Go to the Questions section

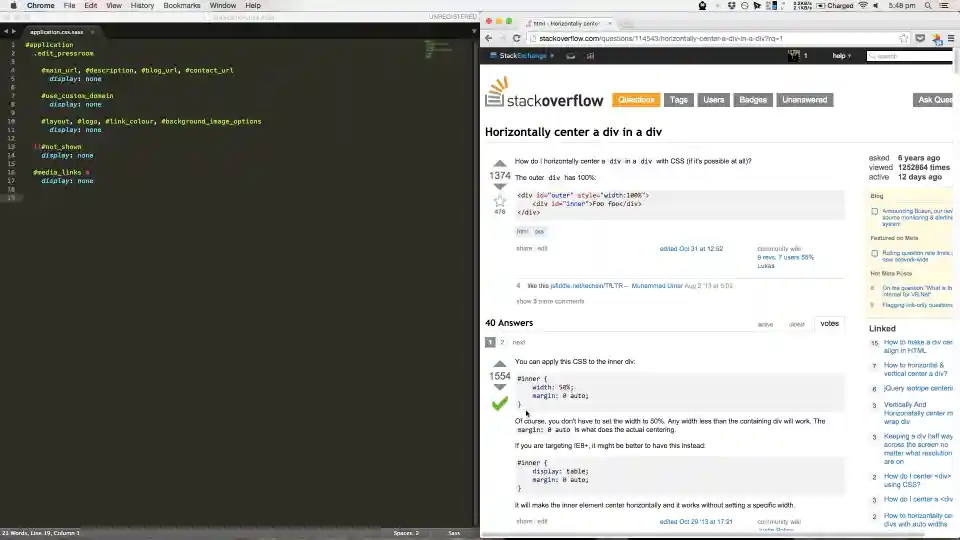point(636,100)
